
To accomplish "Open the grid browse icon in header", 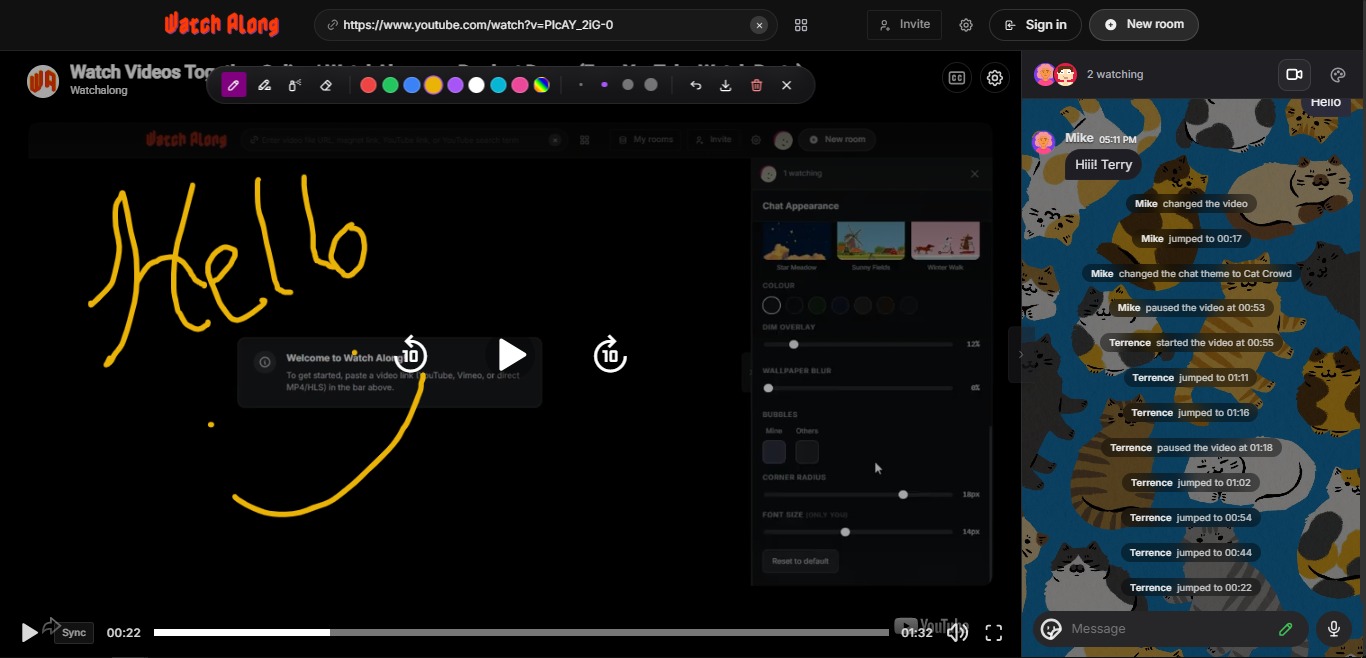I will [801, 25].
